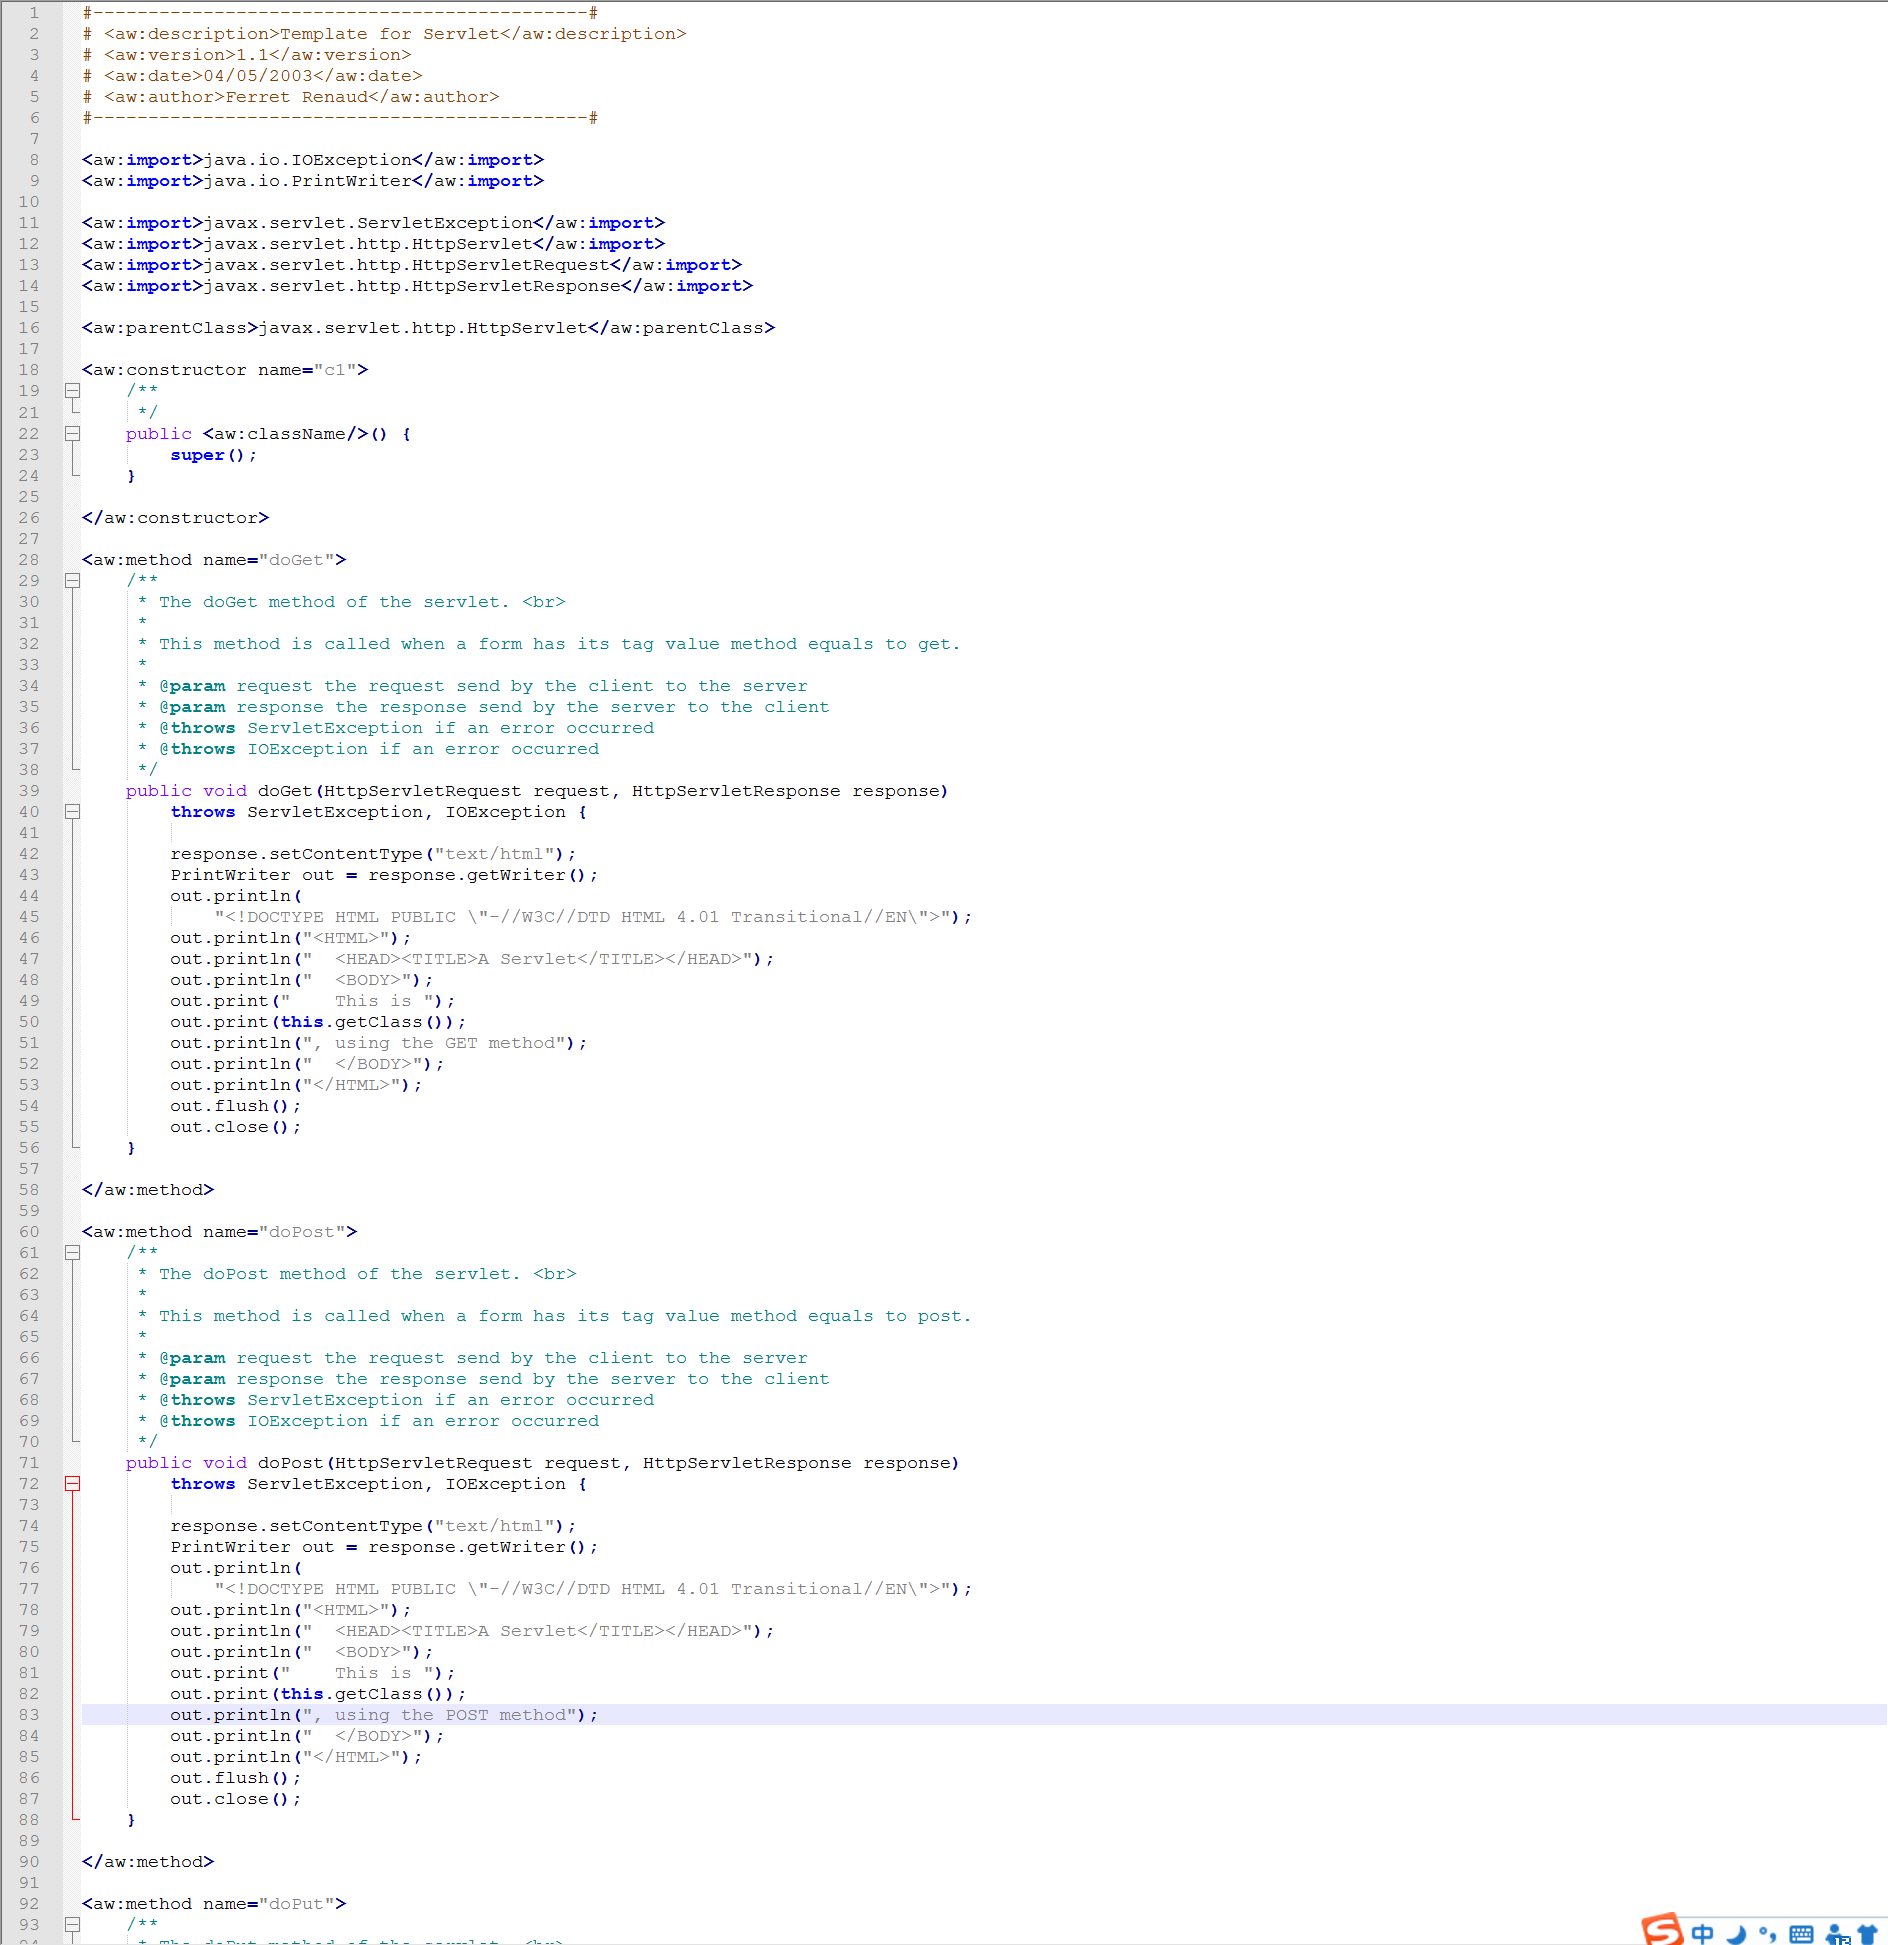Collapse the doPut Javadoc fold at line 93
Viewport: 1888px width, 1945px height.
pyautogui.click(x=72, y=1924)
